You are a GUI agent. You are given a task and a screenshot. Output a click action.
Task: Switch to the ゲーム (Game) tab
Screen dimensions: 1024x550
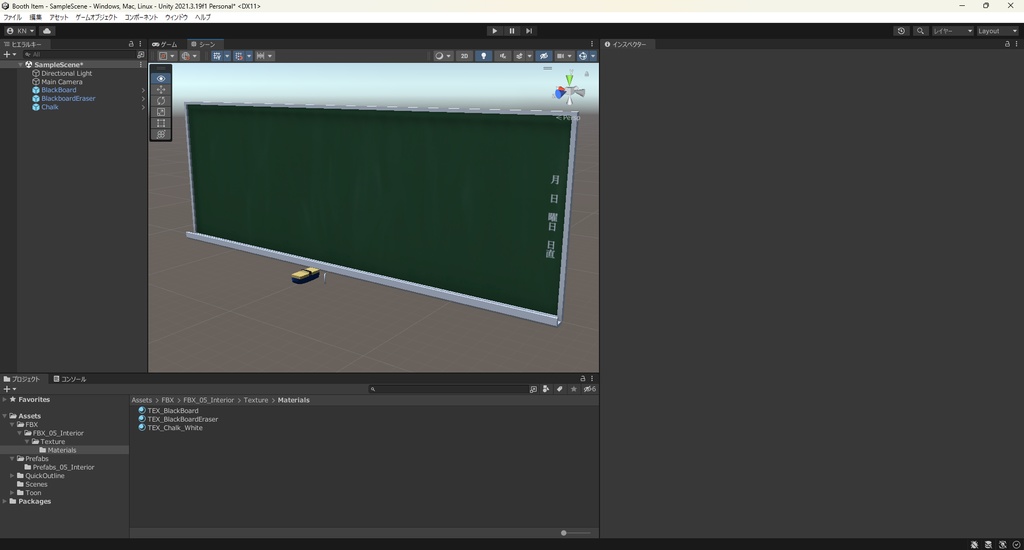165,44
